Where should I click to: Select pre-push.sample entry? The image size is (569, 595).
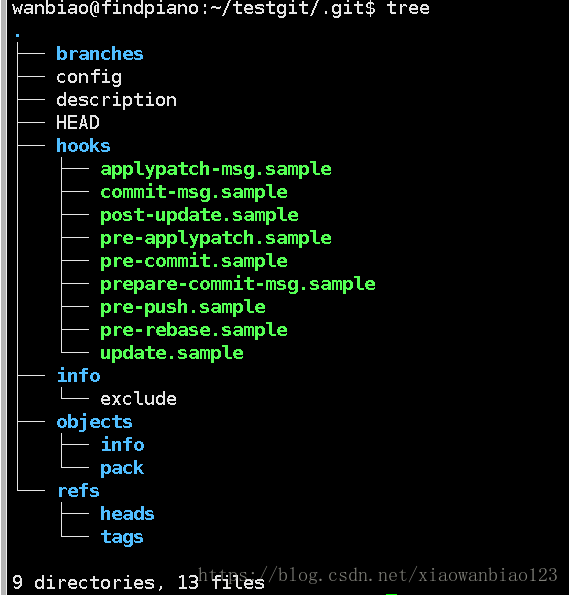[x=183, y=307]
